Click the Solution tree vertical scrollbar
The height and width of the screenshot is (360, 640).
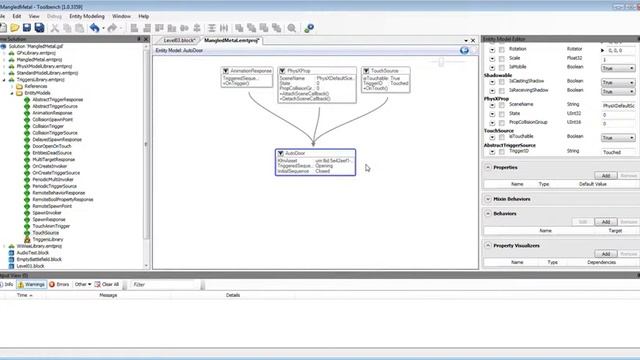[146, 143]
